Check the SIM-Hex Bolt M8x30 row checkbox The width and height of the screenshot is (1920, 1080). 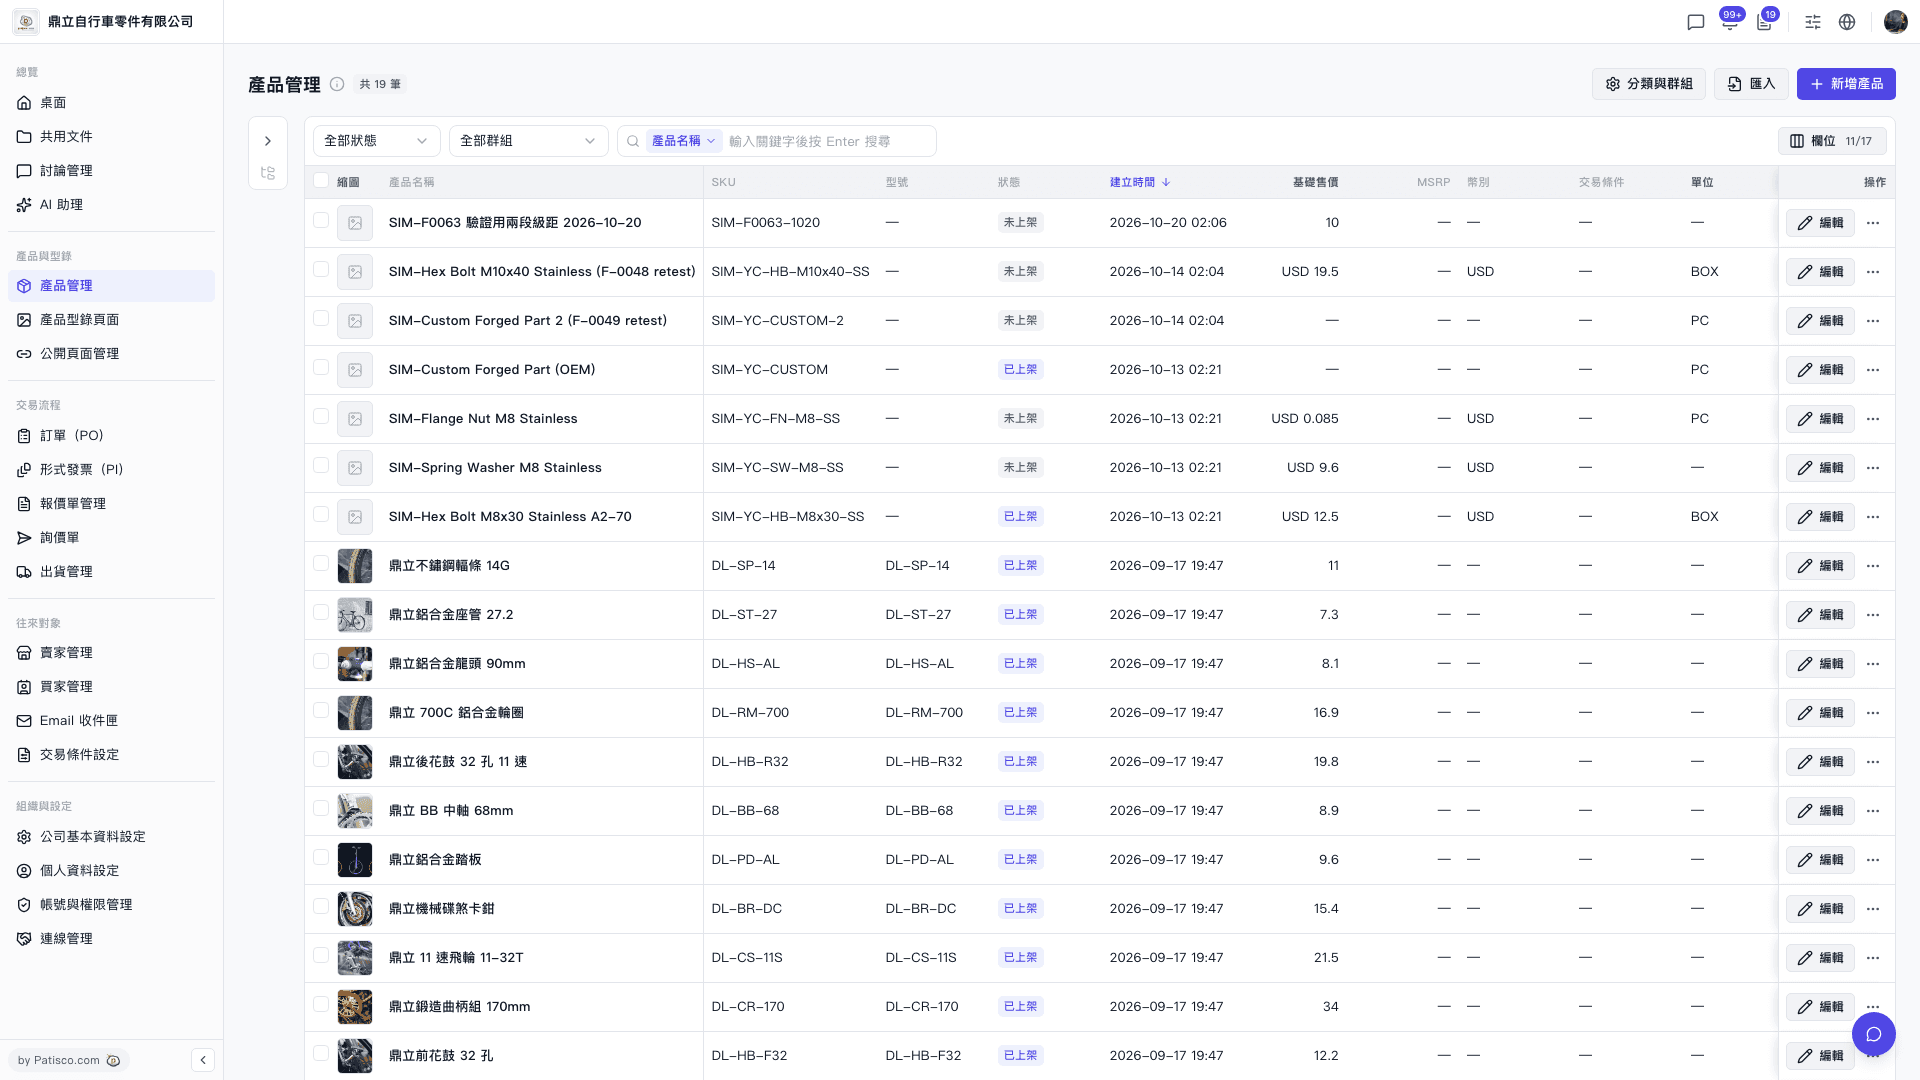click(x=321, y=514)
